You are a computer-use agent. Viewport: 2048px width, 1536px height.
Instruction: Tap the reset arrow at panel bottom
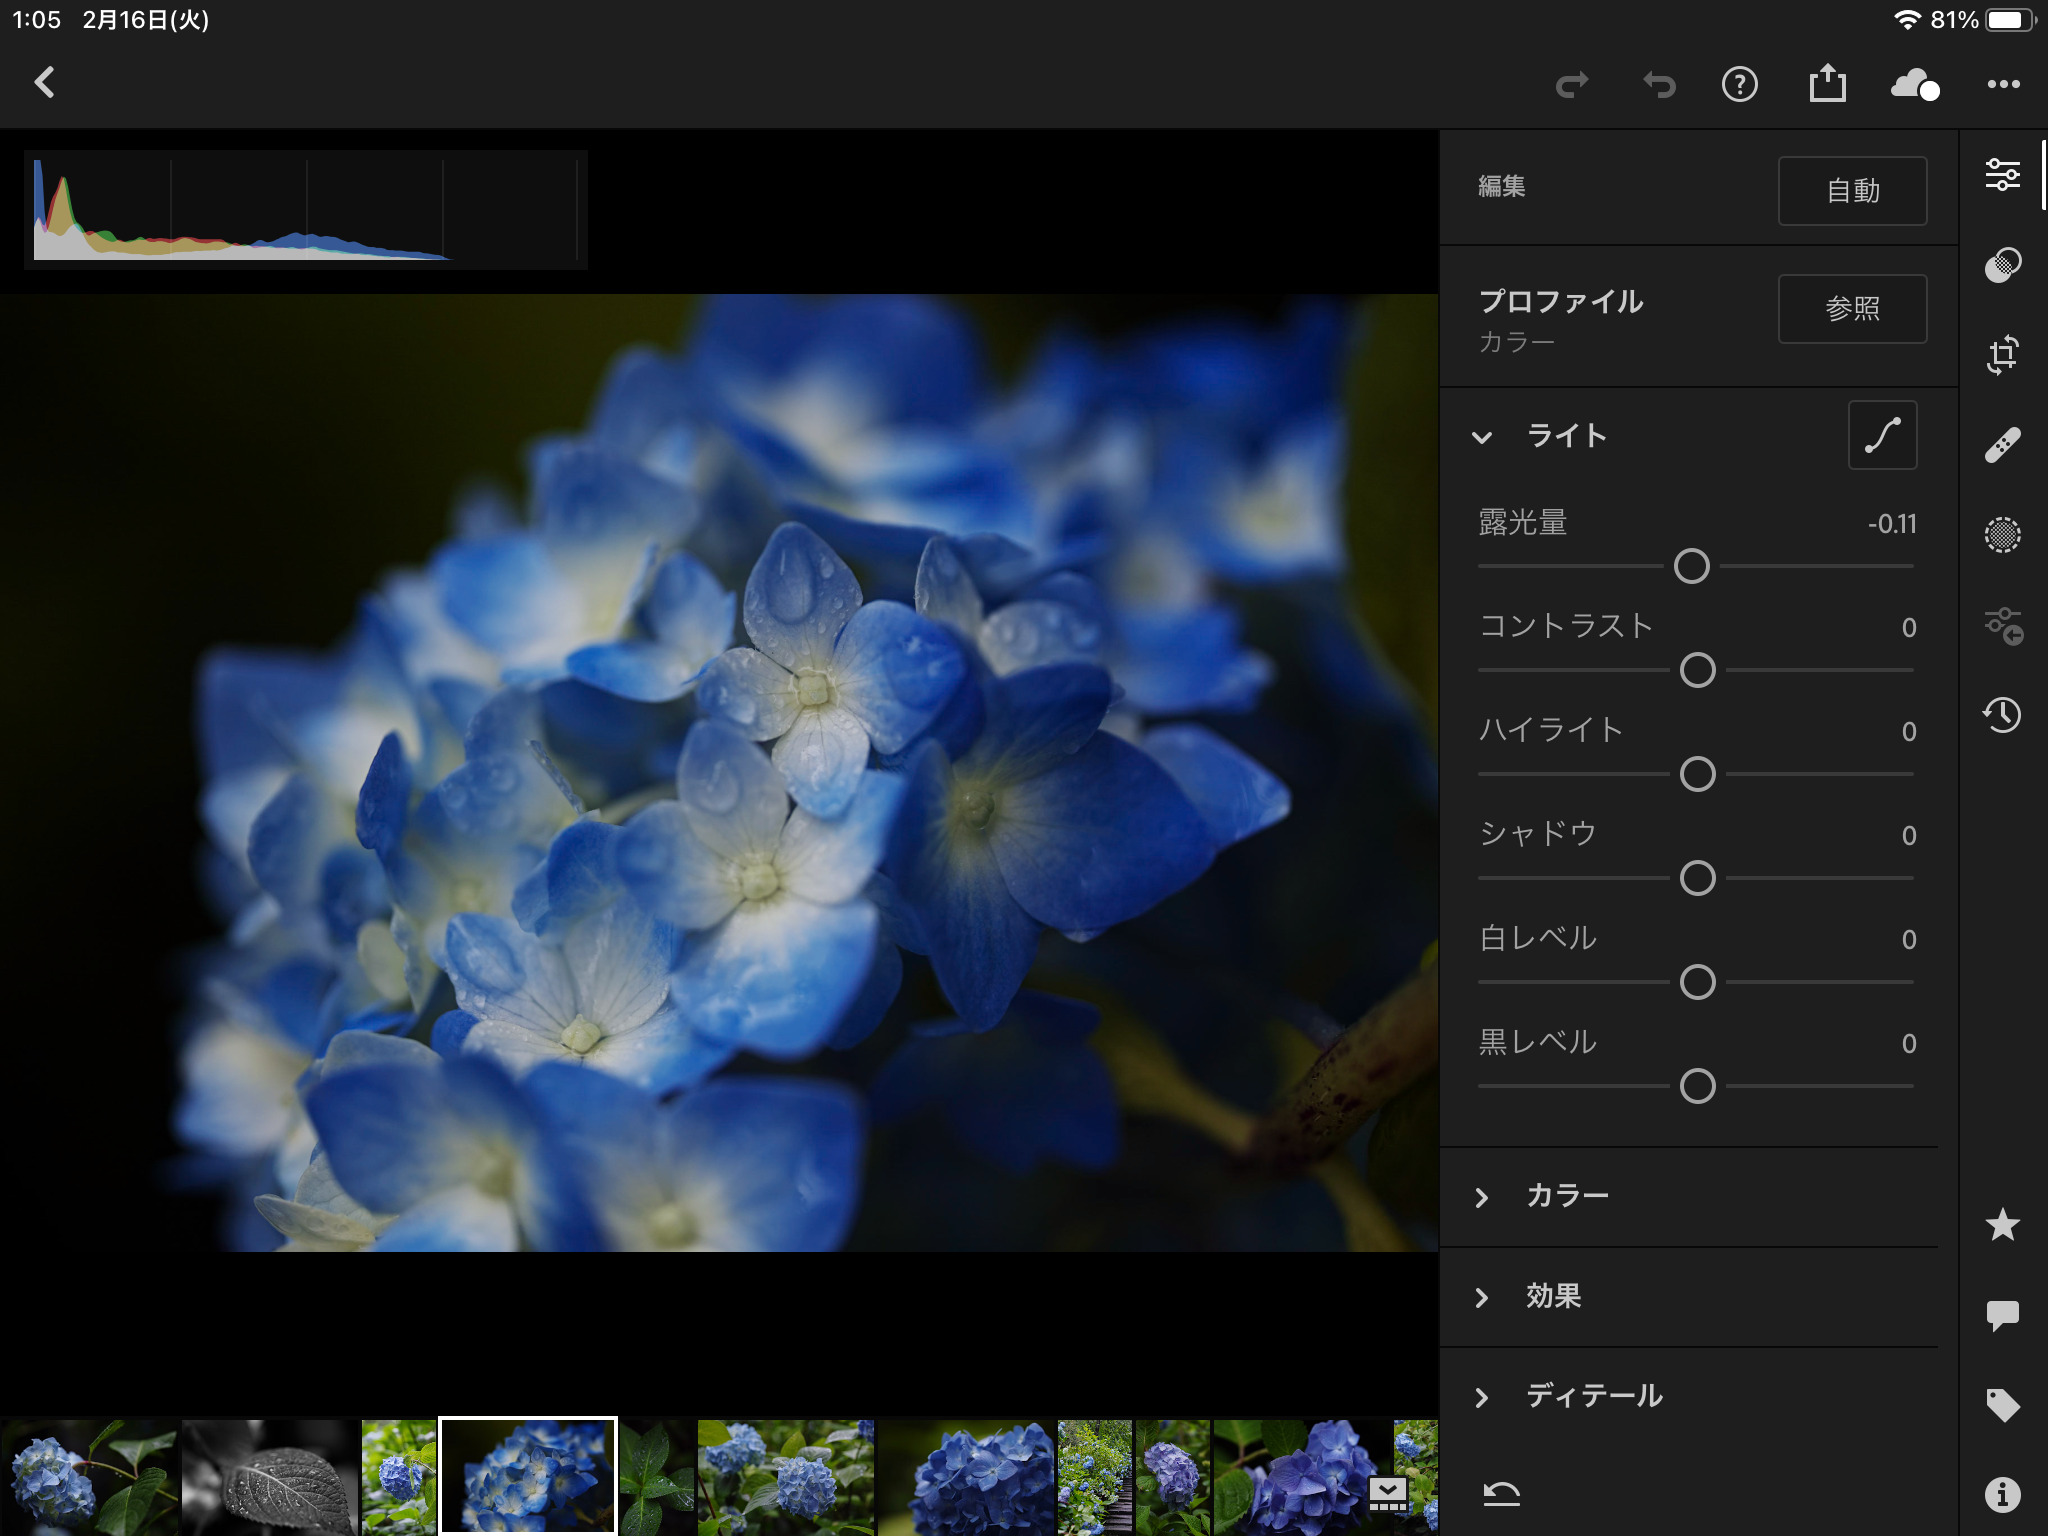coord(1501,1494)
